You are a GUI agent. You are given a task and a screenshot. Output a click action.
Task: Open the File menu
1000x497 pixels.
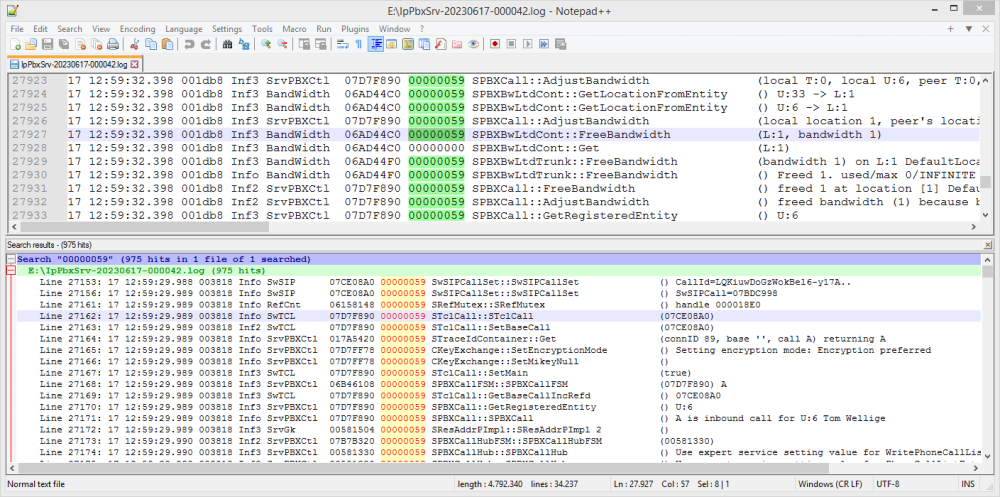(x=17, y=29)
